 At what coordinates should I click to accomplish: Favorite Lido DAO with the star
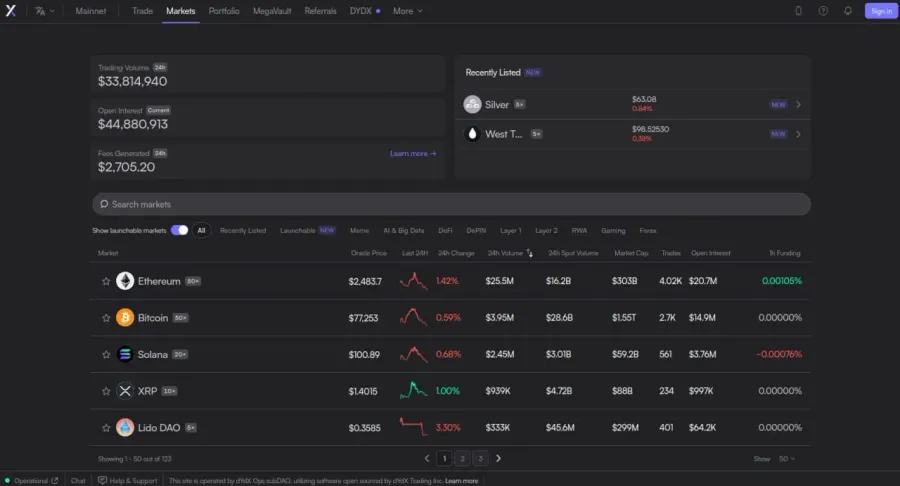pyautogui.click(x=106, y=428)
